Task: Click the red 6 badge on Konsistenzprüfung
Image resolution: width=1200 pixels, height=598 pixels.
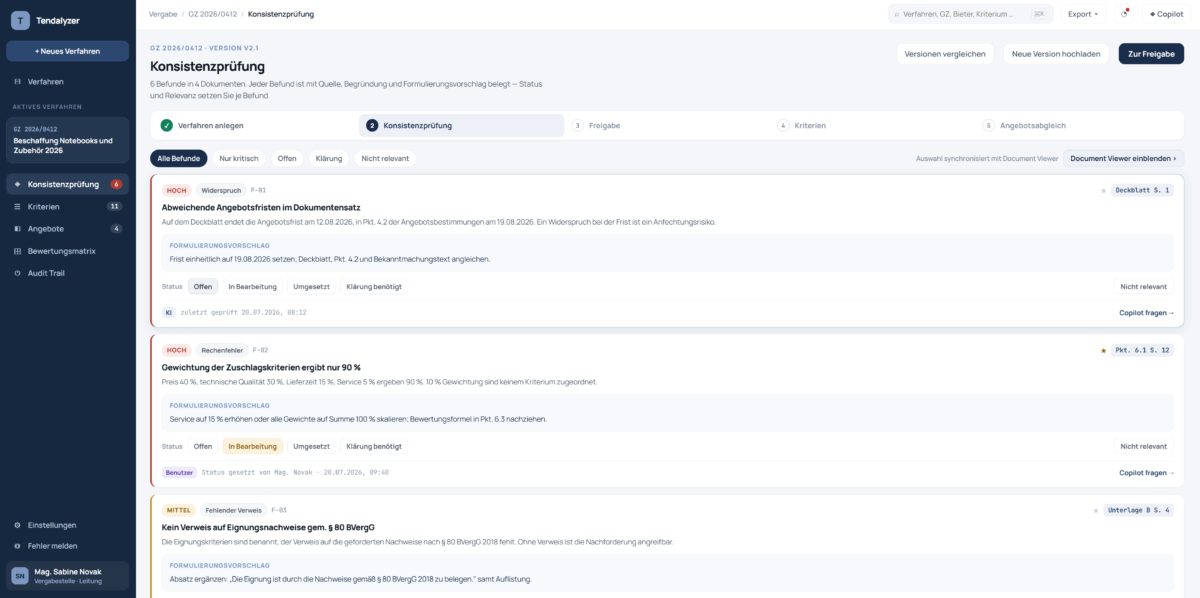Action: (x=116, y=184)
